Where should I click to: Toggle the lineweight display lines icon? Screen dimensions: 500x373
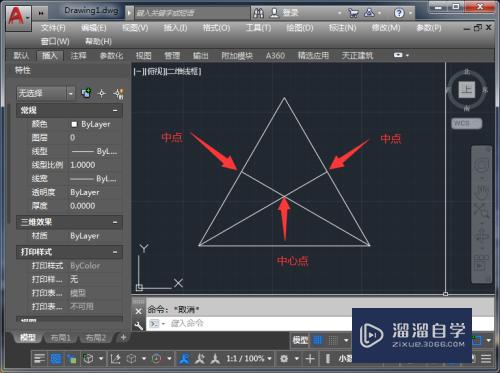(40, 359)
